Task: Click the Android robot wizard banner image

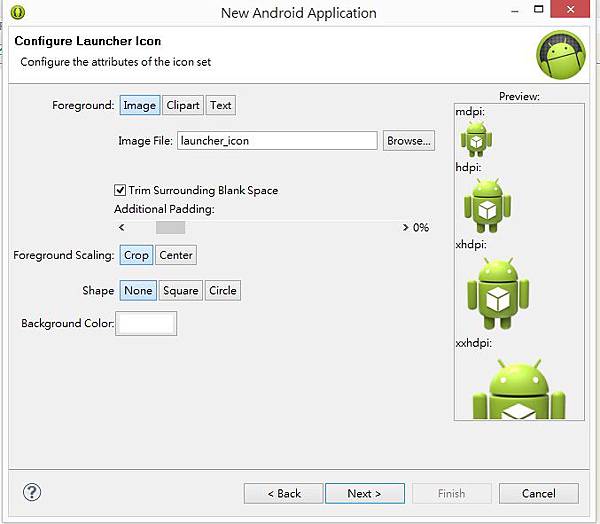Action: click(561, 55)
